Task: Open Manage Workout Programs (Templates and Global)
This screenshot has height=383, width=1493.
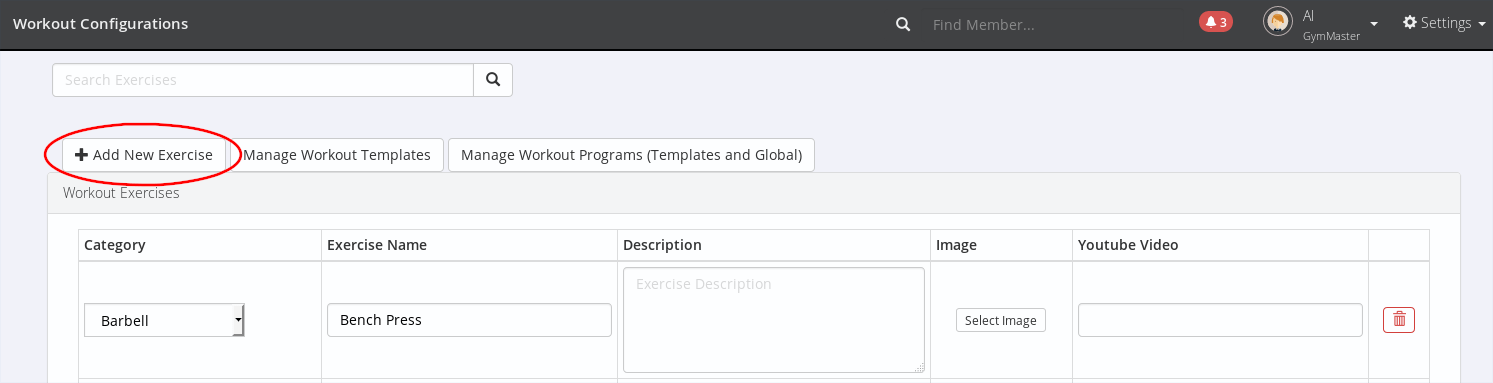Action: click(x=631, y=155)
